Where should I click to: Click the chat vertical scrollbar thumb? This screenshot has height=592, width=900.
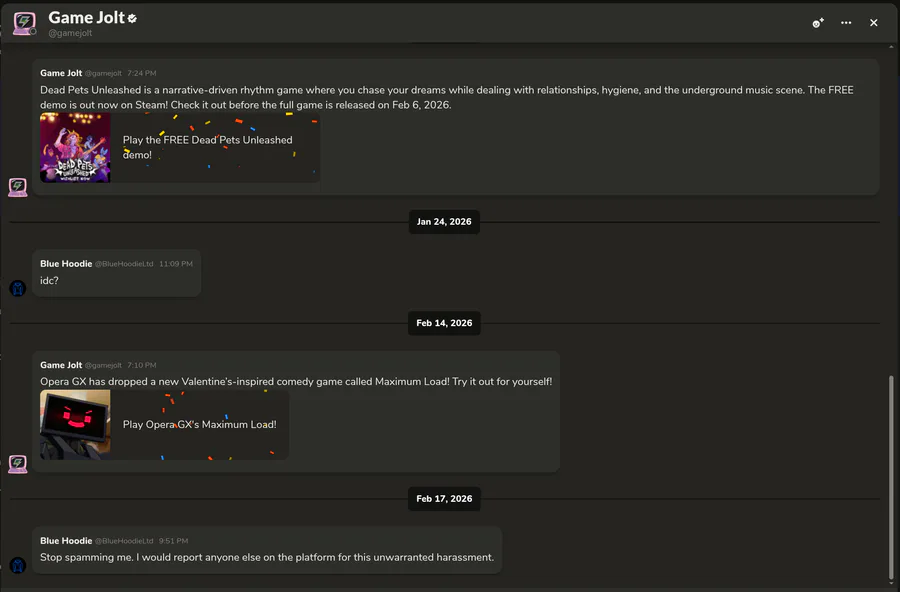(891, 478)
